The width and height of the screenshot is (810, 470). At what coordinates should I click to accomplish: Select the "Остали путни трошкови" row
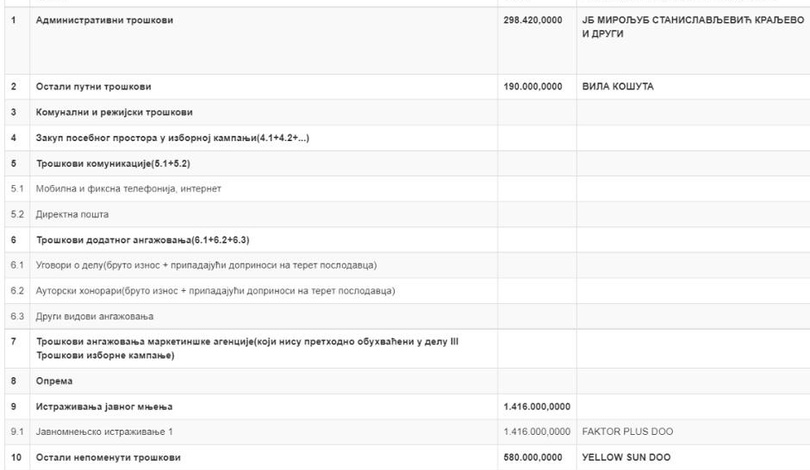(94, 87)
